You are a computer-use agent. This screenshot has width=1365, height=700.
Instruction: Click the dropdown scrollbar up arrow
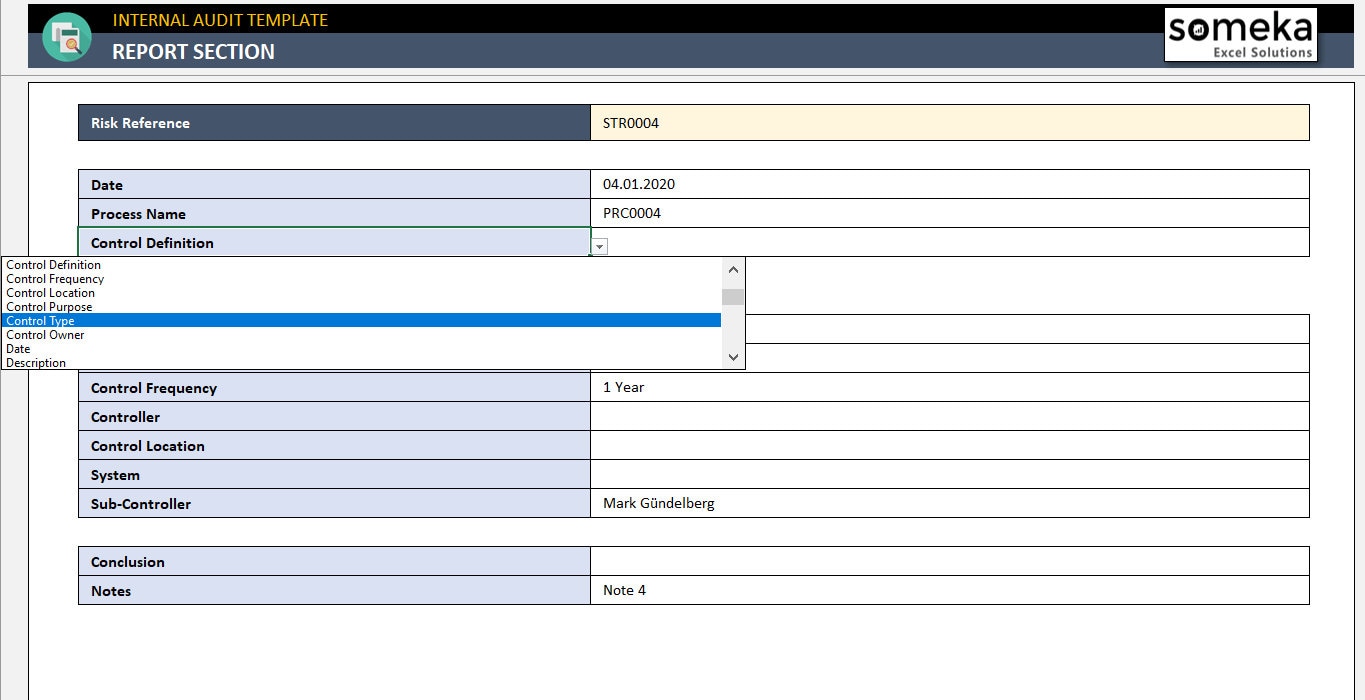click(733, 269)
